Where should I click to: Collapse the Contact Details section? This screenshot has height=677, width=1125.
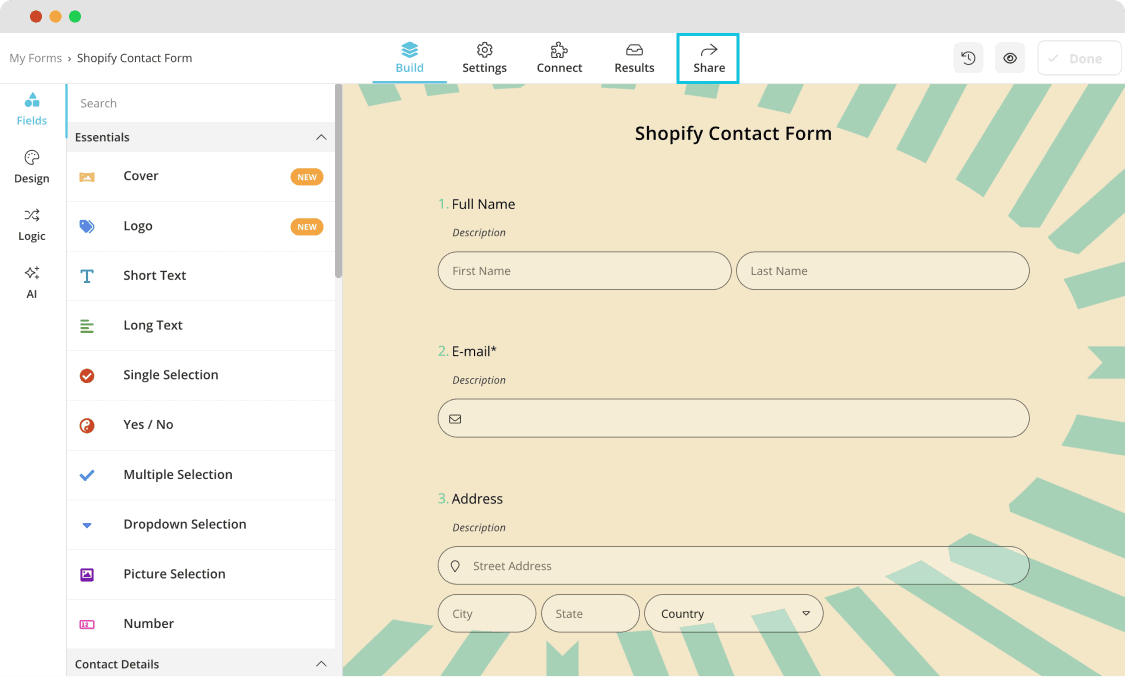321,663
